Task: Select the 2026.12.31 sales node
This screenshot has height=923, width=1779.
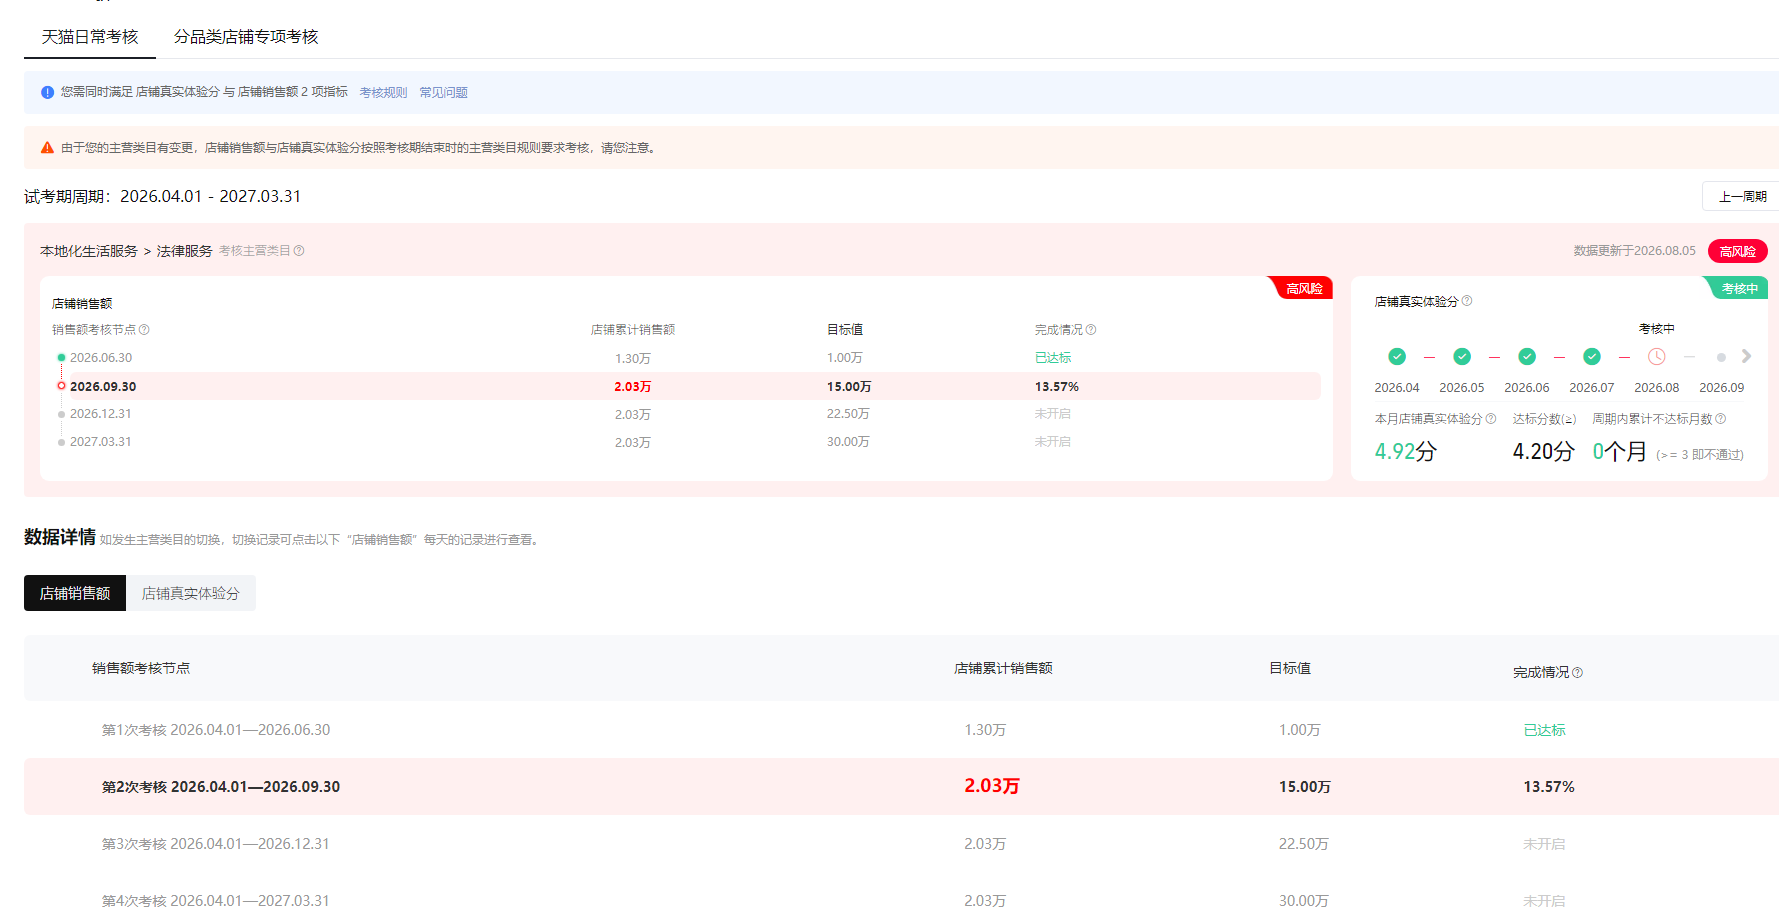Action: [x=101, y=414]
